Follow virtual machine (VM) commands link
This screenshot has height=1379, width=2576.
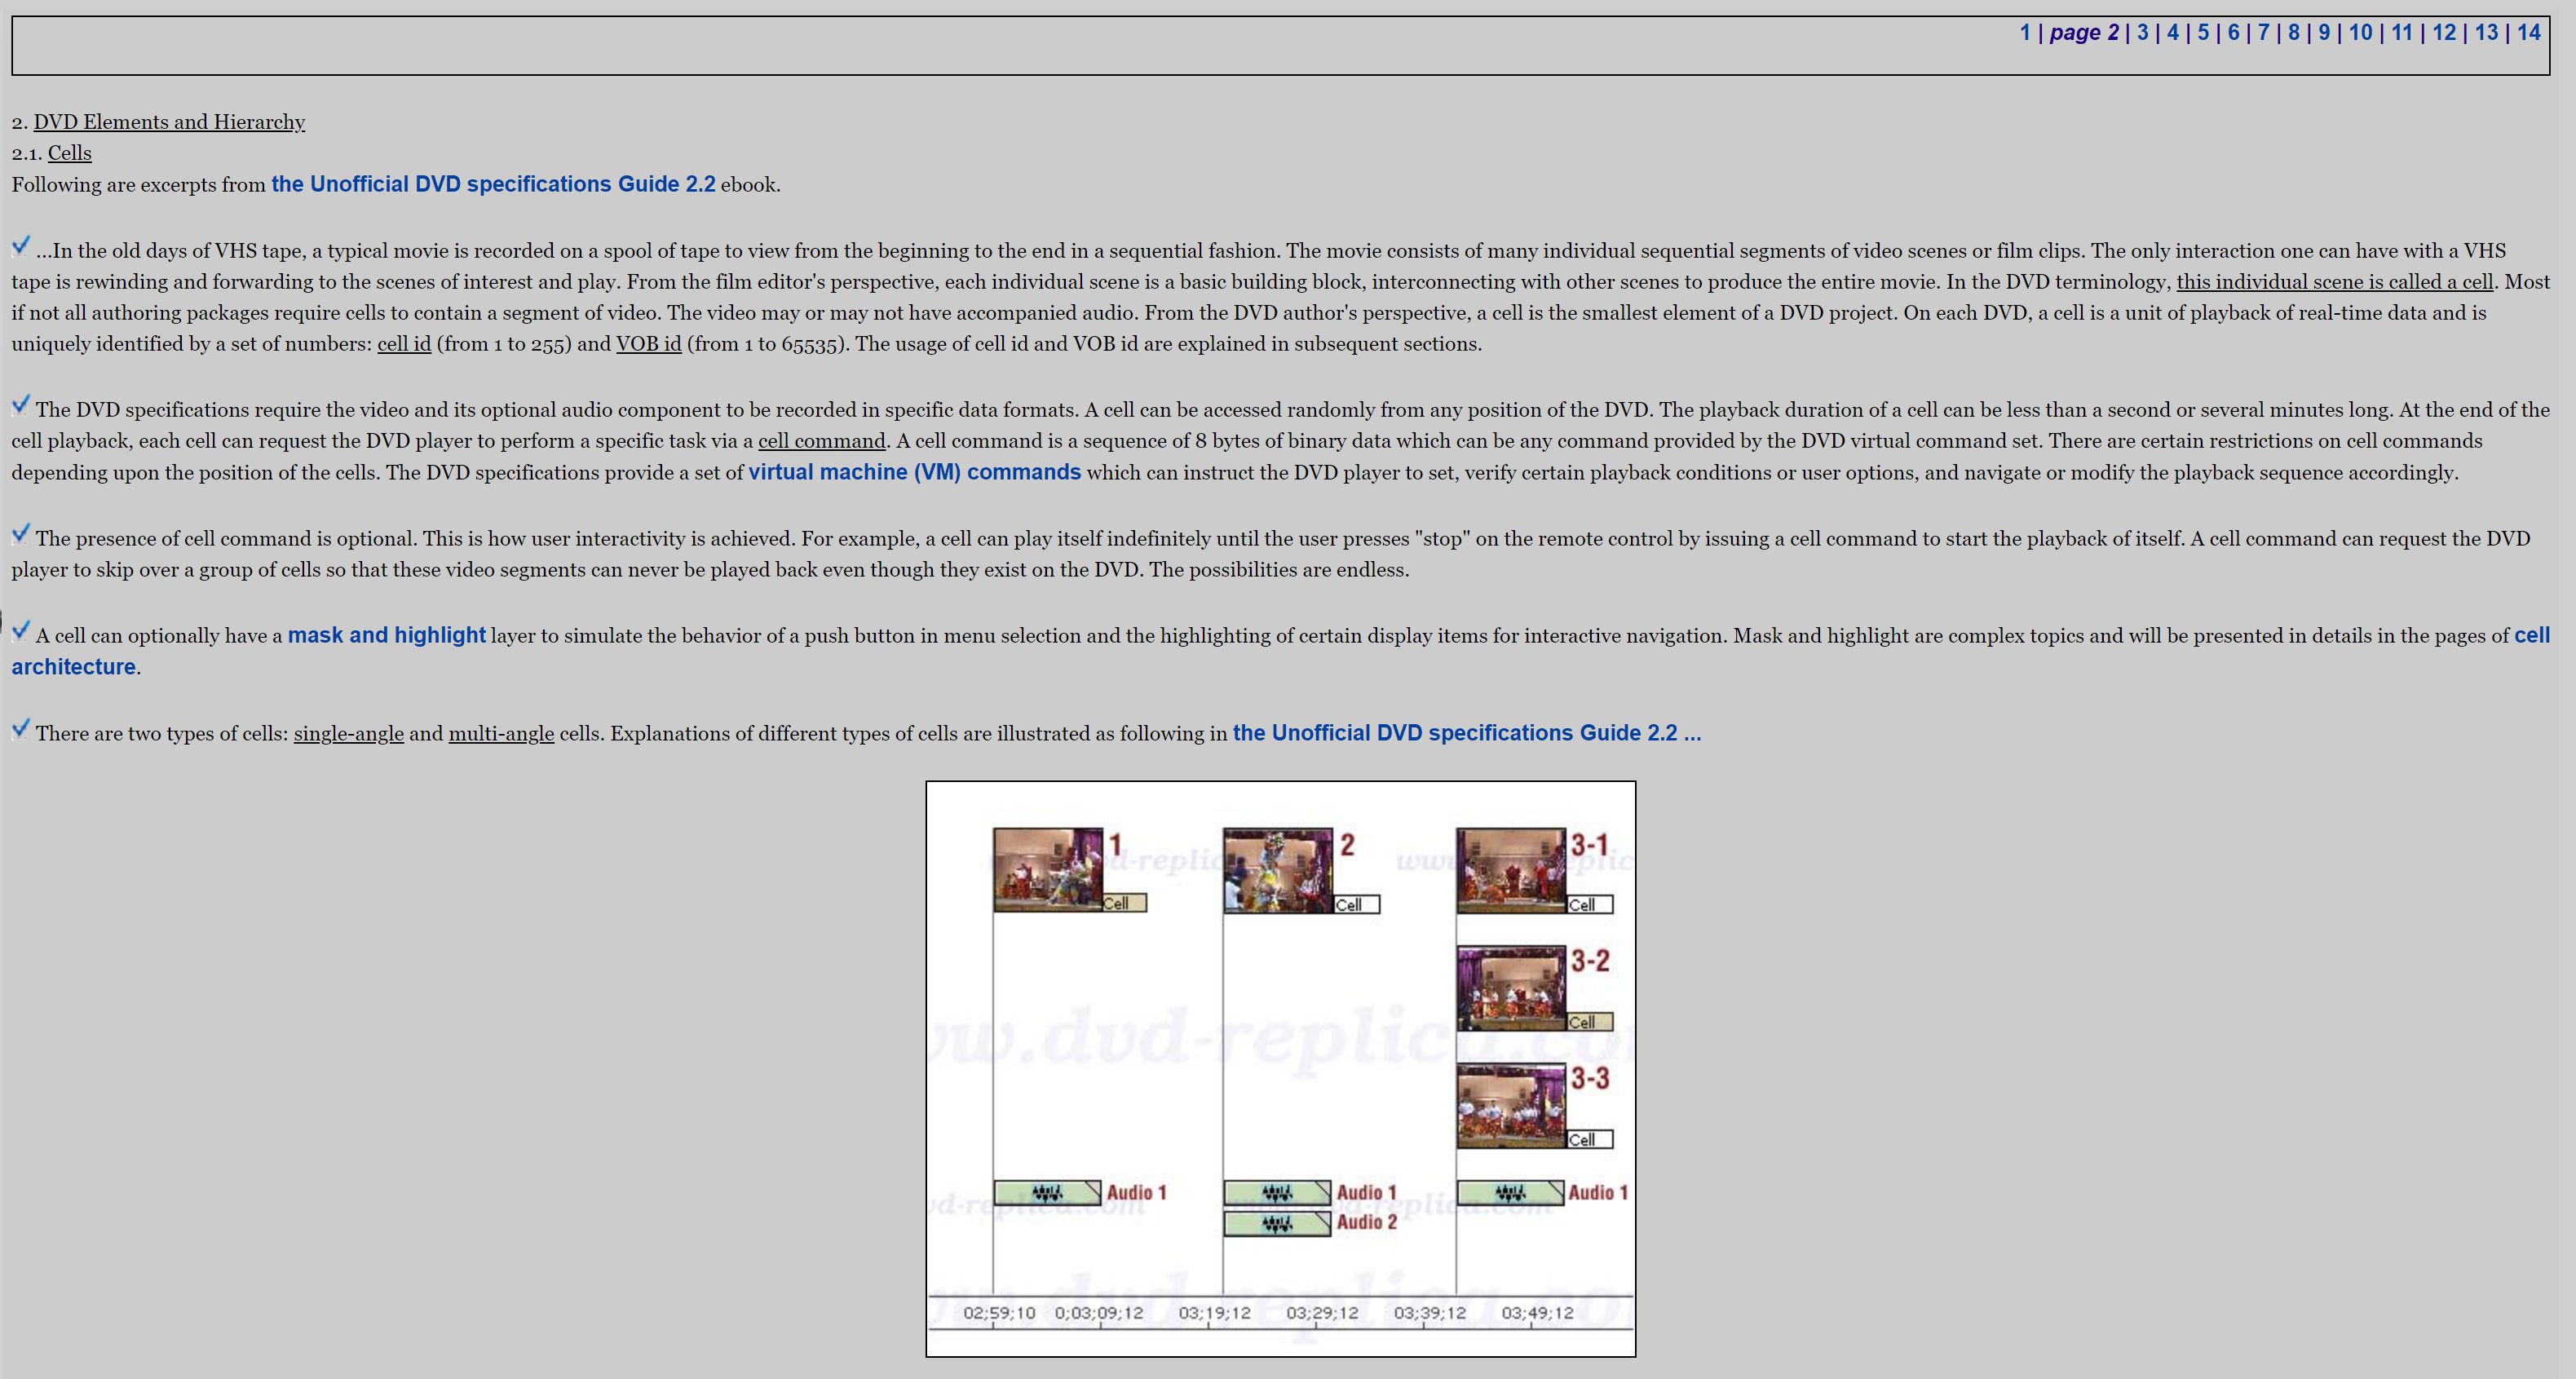[x=914, y=472]
